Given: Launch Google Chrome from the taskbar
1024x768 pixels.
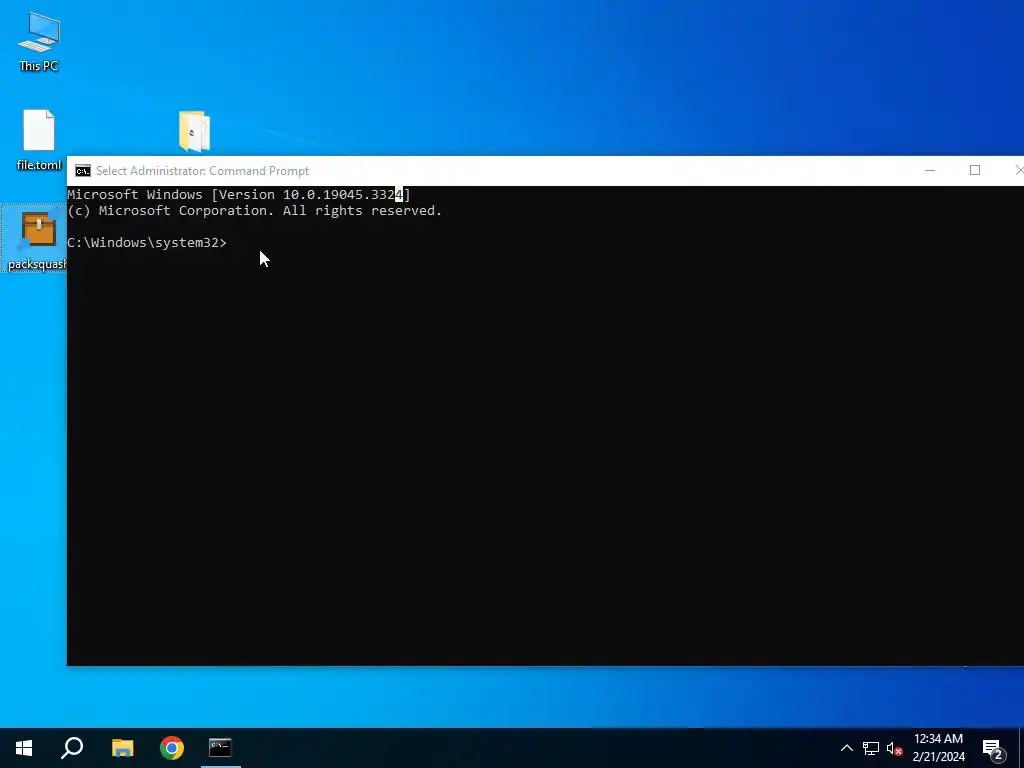Looking at the screenshot, I should point(172,748).
